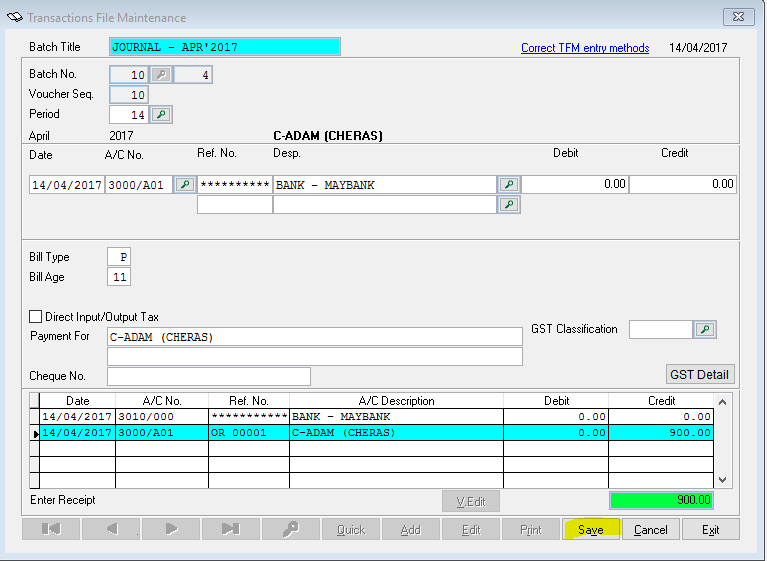Screen dimensions: 767x561
Task: Click the Add button
Action: (x=411, y=529)
